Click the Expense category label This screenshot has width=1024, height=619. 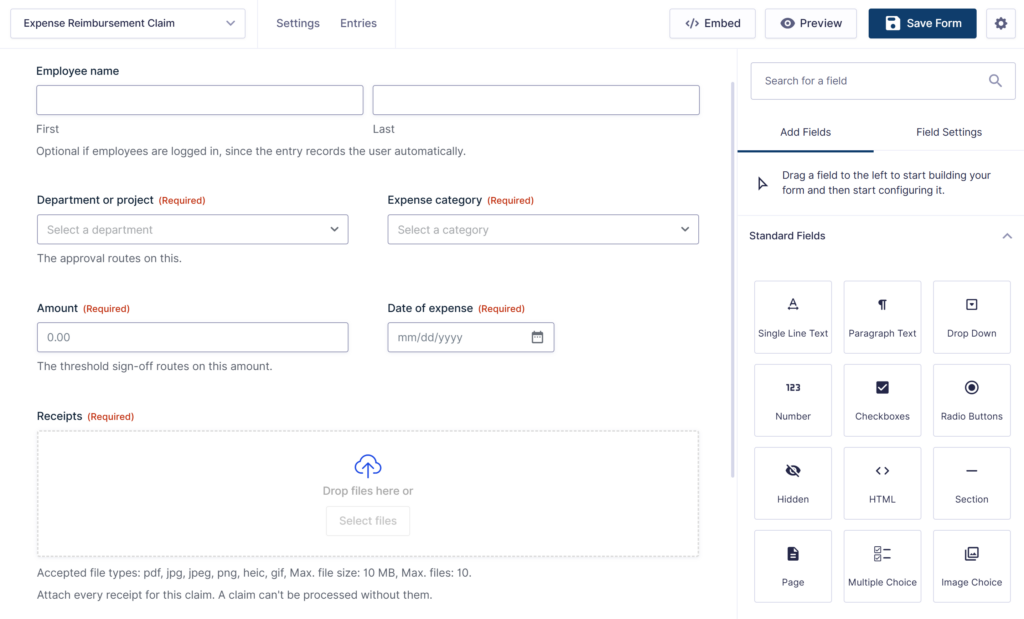point(435,200)
